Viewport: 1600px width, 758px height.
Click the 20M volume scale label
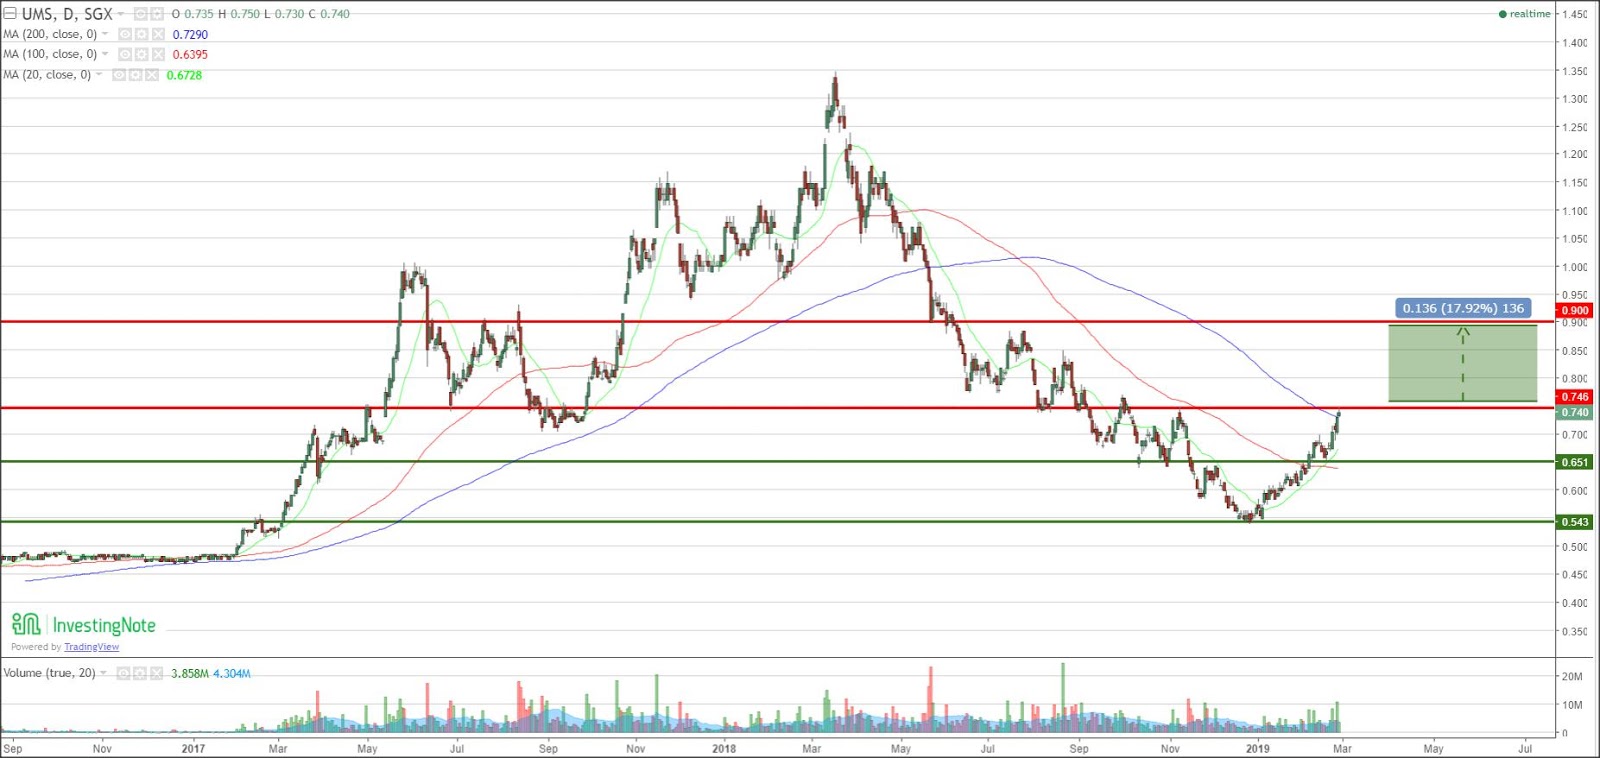point(1573,677)
